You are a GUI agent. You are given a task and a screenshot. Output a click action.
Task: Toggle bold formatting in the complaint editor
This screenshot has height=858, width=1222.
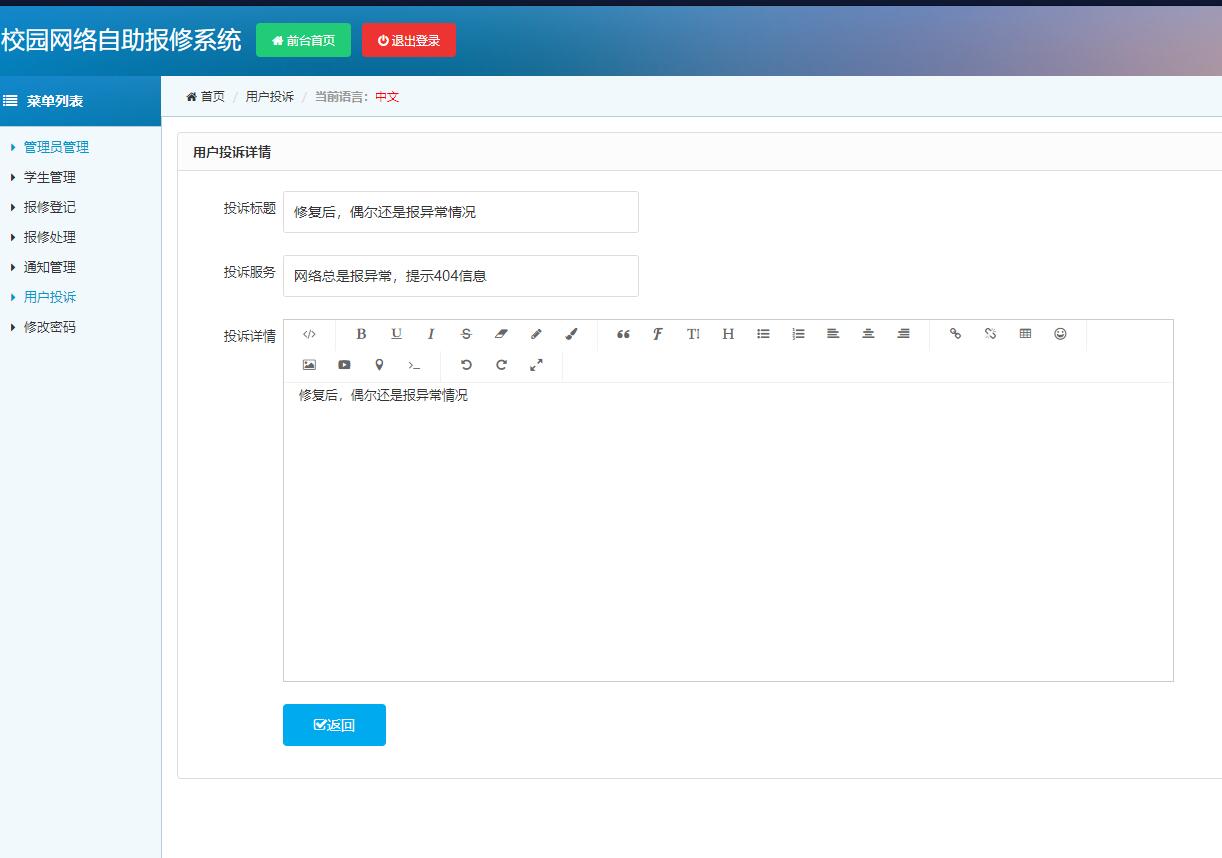[x=361, y=334]
